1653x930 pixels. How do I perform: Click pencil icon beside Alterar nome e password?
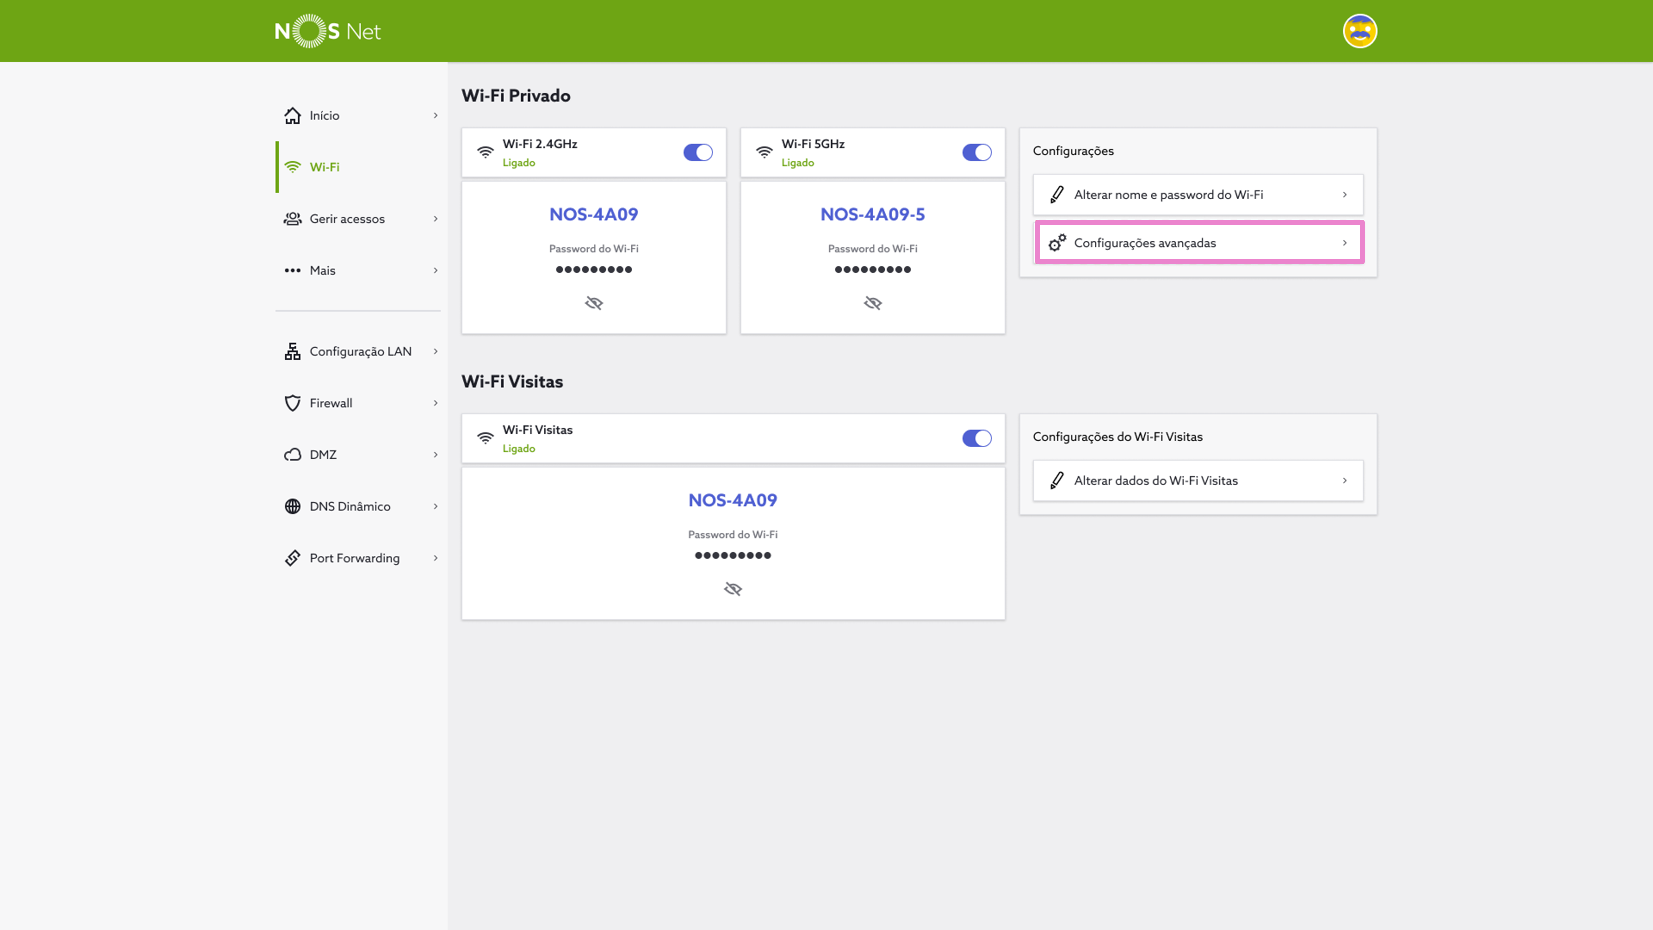point(1057,195)
